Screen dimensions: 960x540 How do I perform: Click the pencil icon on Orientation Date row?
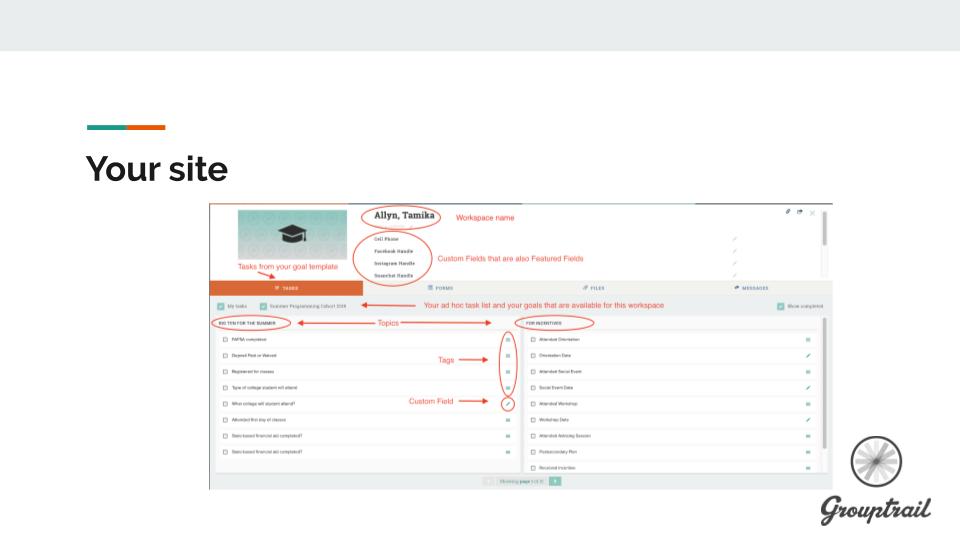tap(808, 356)
